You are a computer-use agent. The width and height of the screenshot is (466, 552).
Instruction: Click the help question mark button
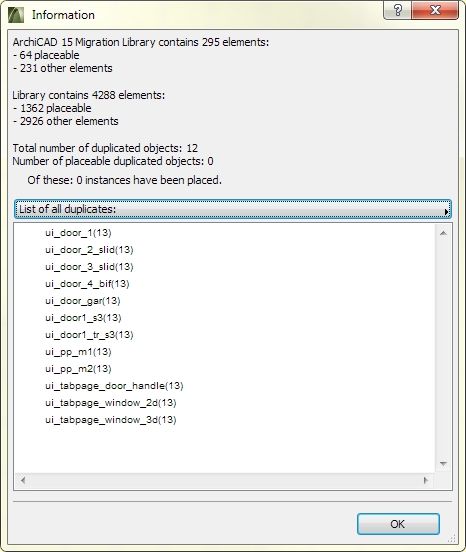(x=397, y=10)
